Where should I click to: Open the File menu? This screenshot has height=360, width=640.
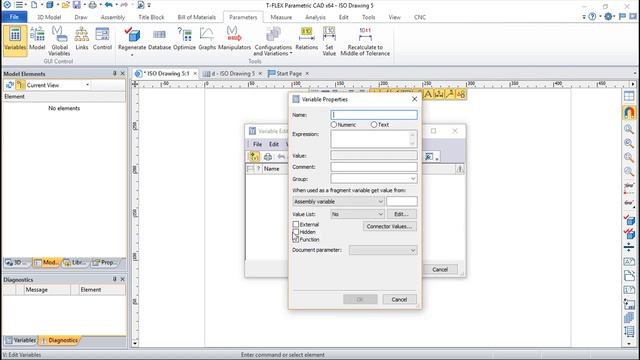point(14,17)
